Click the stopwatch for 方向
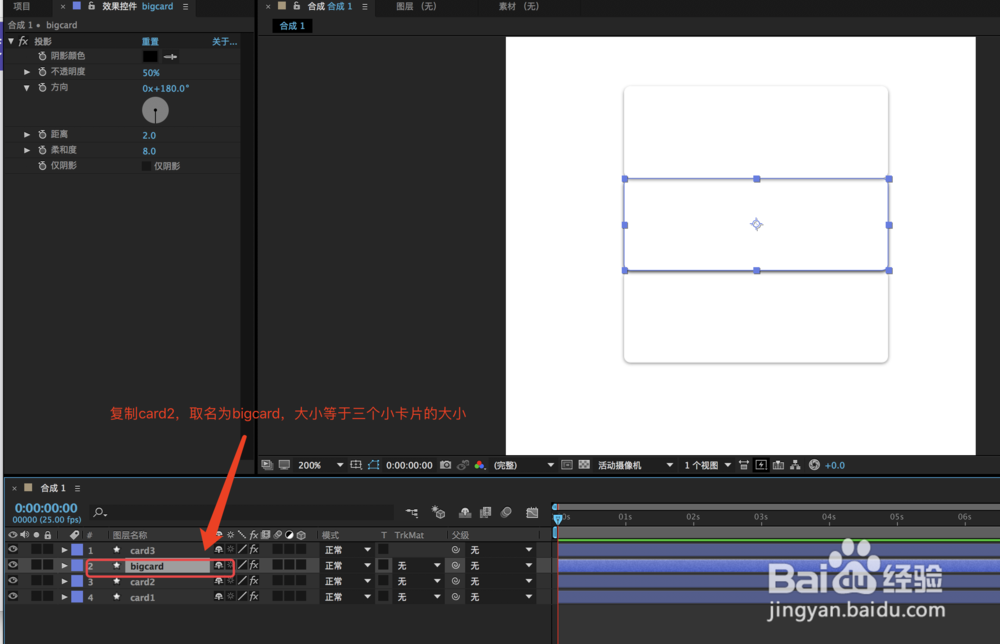Image resolution: width=1000 pixels, height=644 pixels. [x=42, y=88]
